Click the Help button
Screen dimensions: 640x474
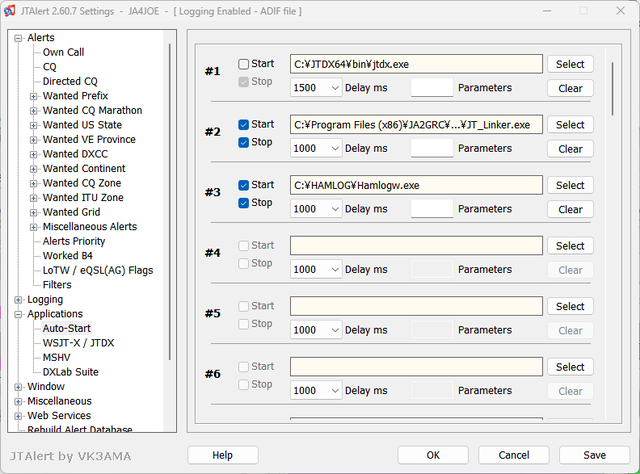click(223, 455)
